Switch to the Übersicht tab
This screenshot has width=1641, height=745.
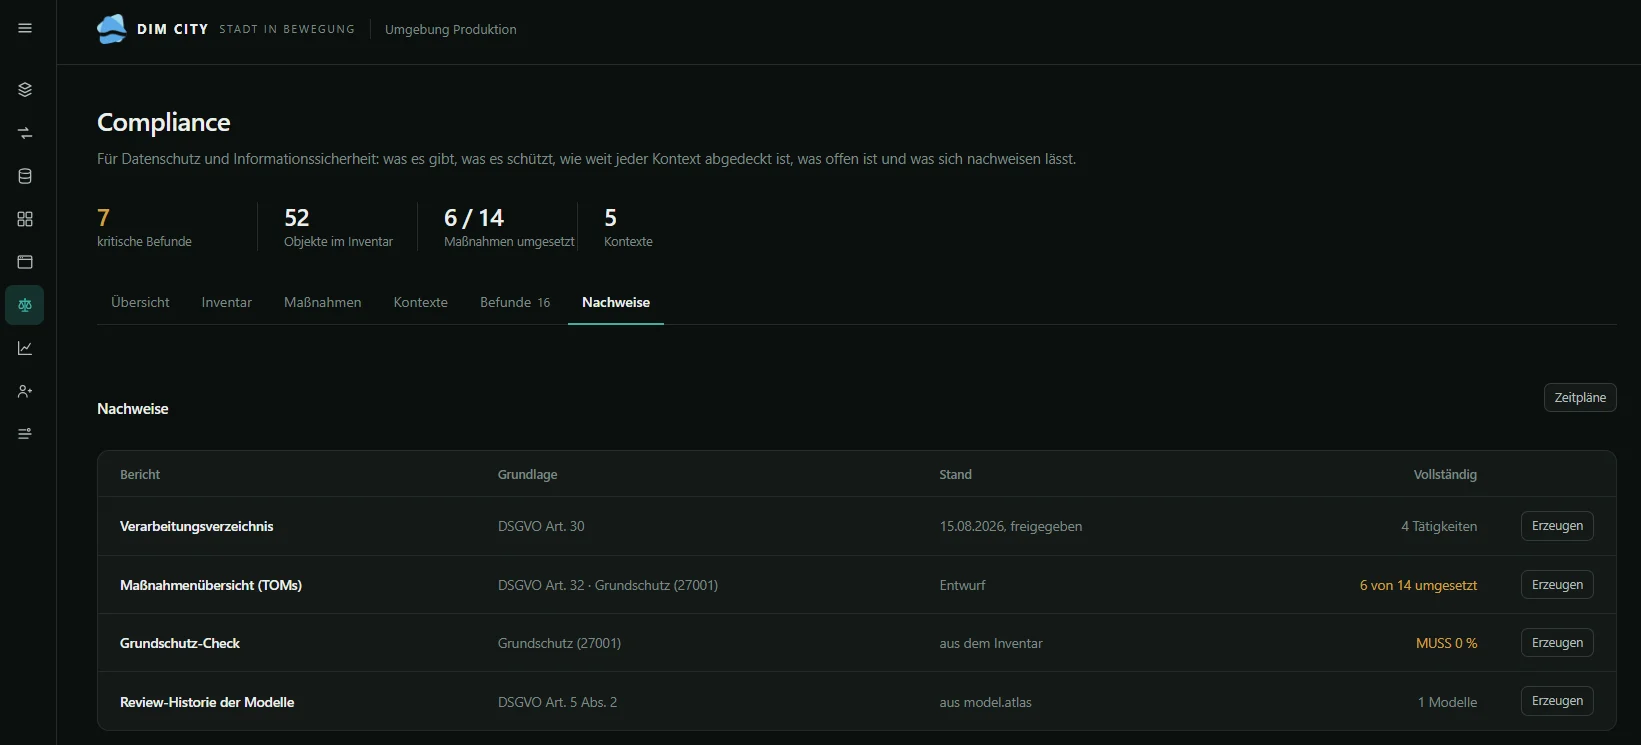140,302
